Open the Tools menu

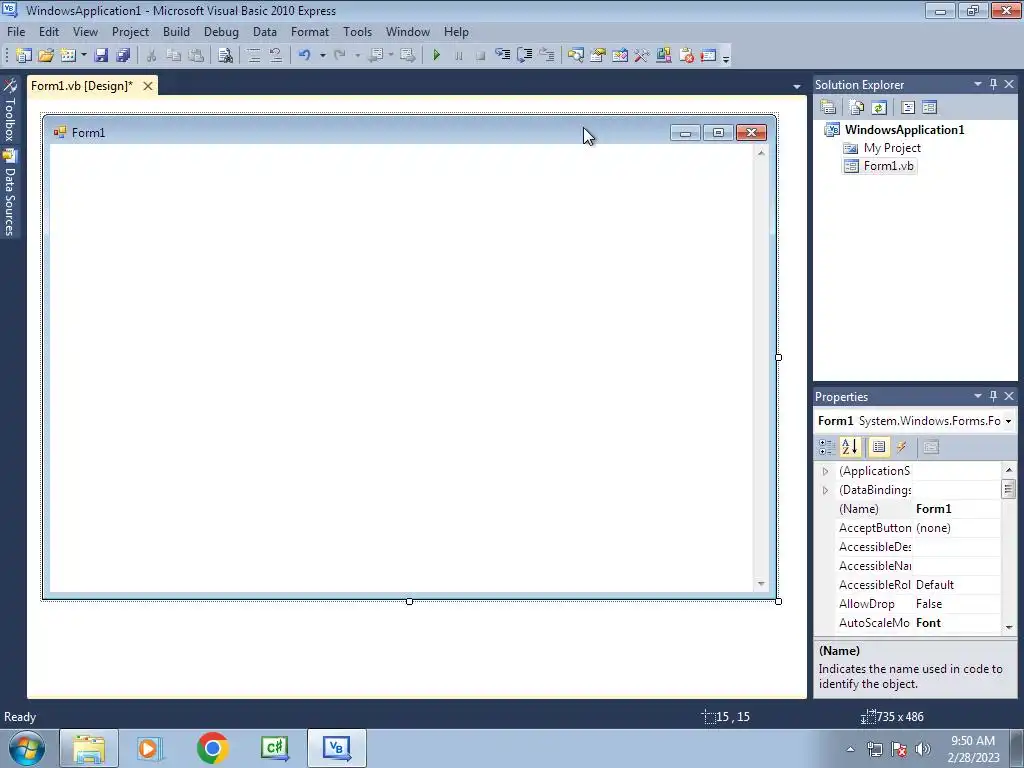click(357, 31)
